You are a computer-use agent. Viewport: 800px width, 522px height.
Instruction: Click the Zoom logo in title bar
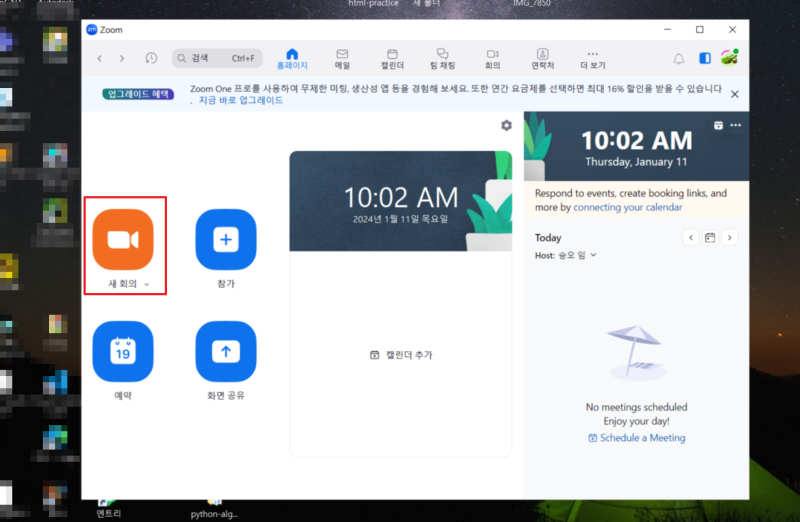(x=92, y=30)
